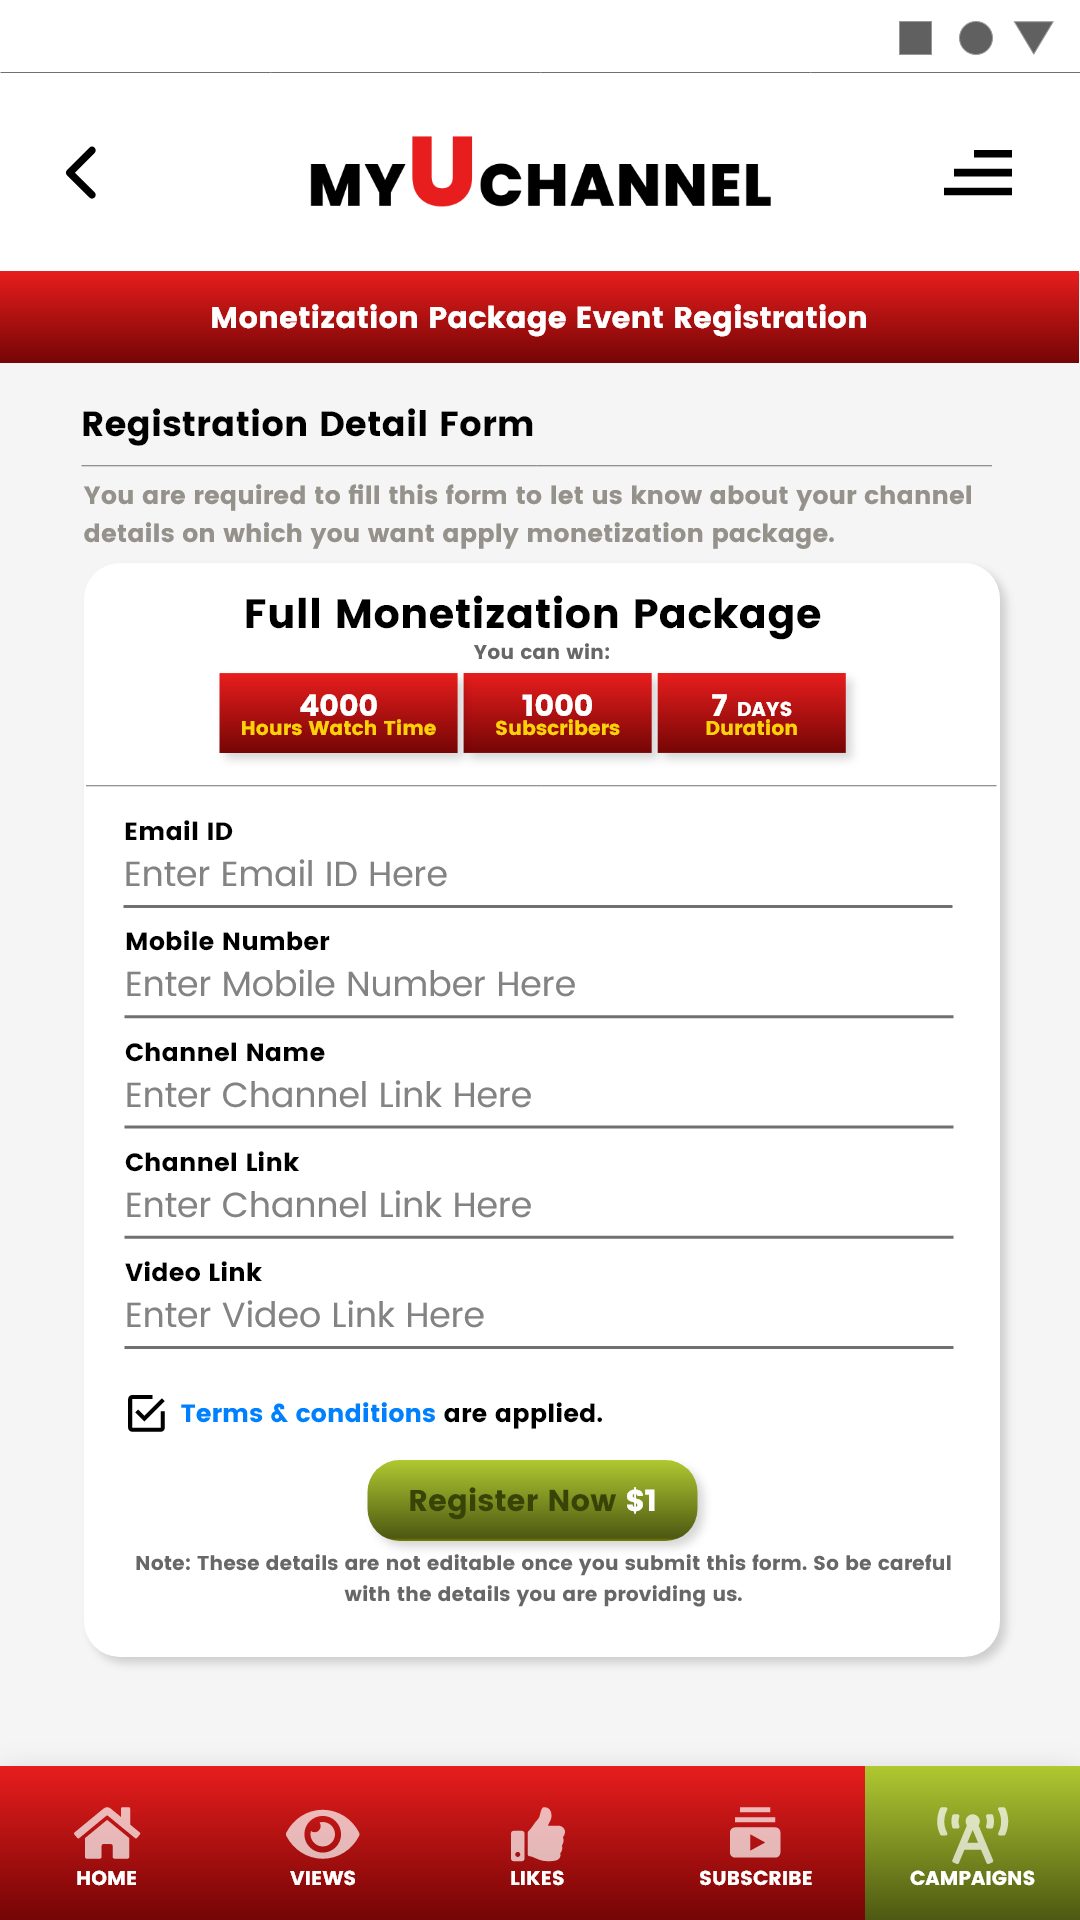Image resolution: width=1080 pixels, height=1920 pixels.
Task: Select the Channel Link input field
Action: click(538, 1206)
